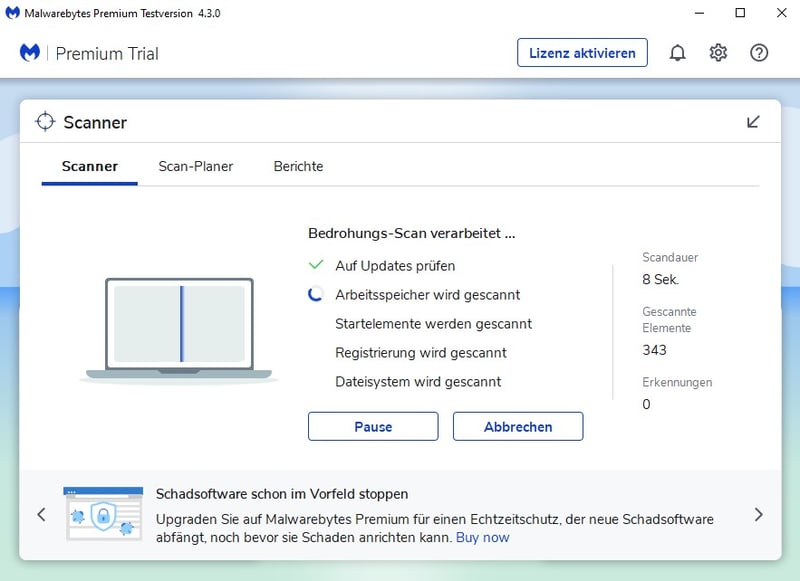
Task: Click the Malwarebytes logo in header
Action: pos(30,53)
